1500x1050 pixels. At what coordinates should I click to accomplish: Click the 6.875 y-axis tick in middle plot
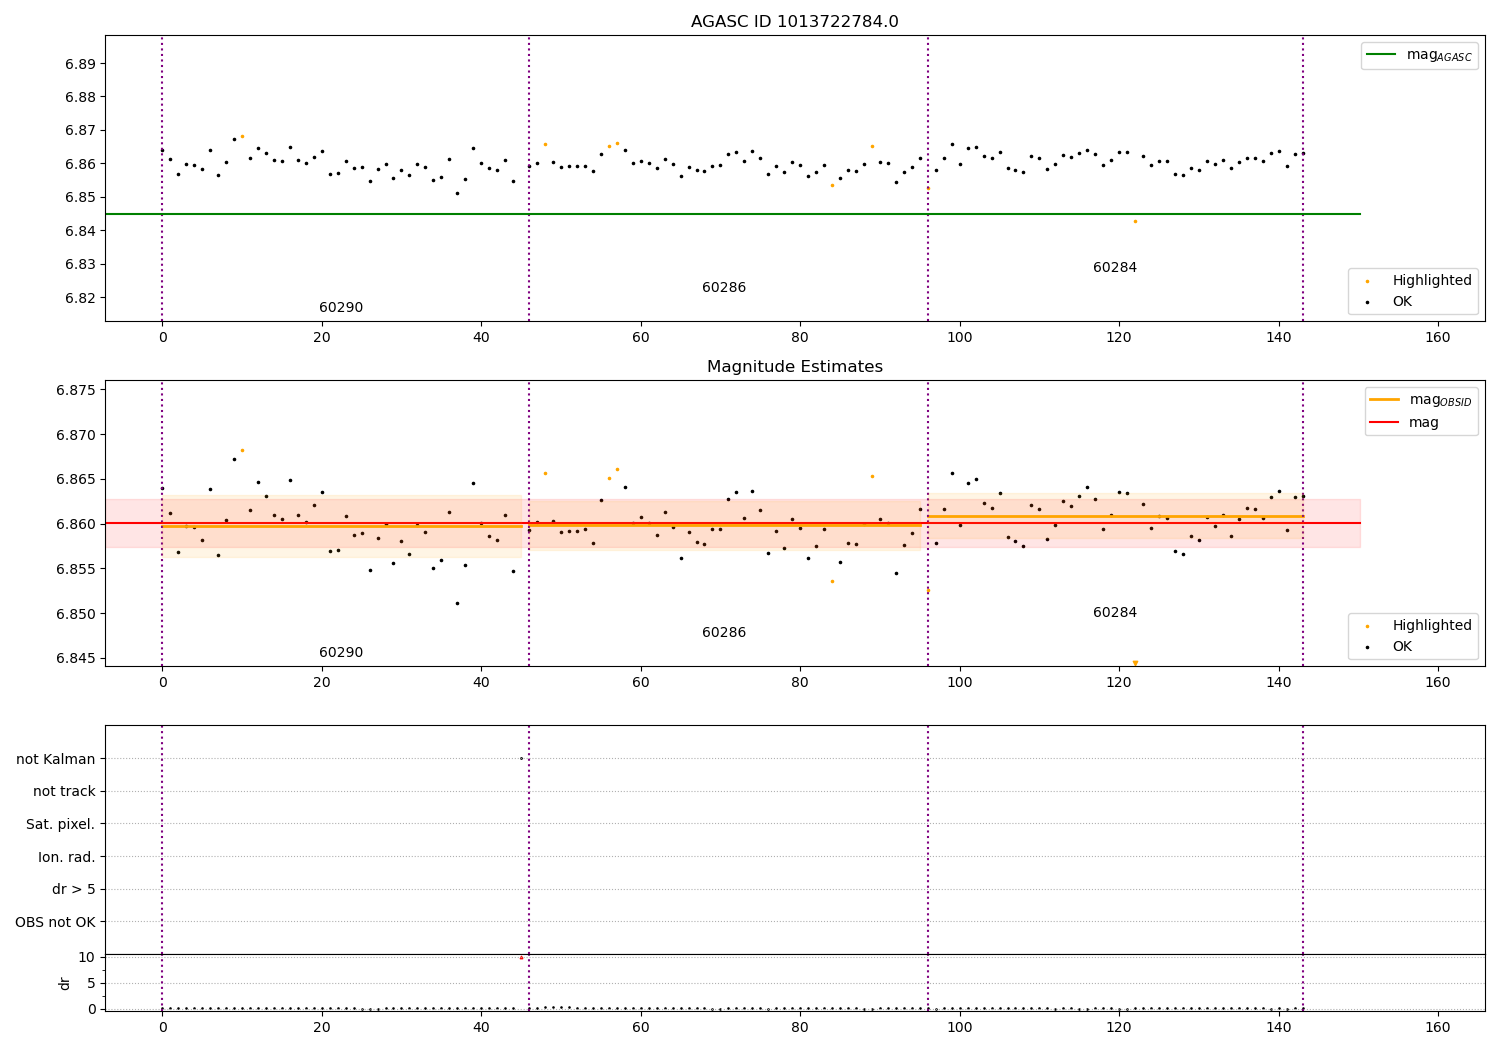tap(76, 389)
